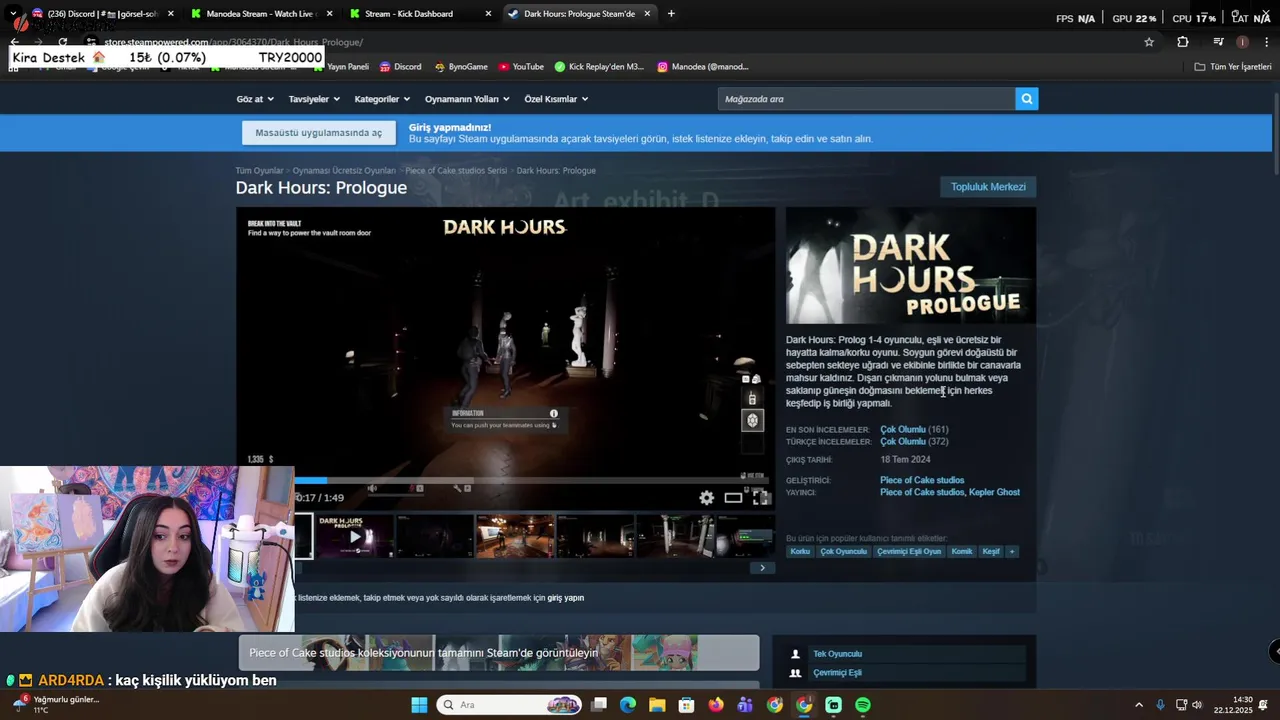Screen dimensions: 1280x720
Task: Open the video player settings gear
Action: click(x=707, y=498)
